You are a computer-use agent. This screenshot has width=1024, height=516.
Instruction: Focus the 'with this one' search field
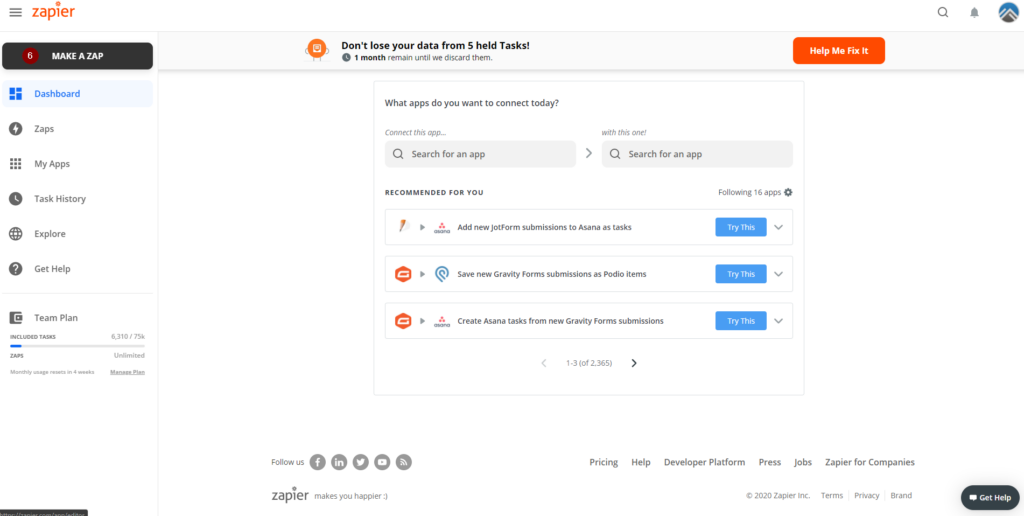[x=697, y=154]
